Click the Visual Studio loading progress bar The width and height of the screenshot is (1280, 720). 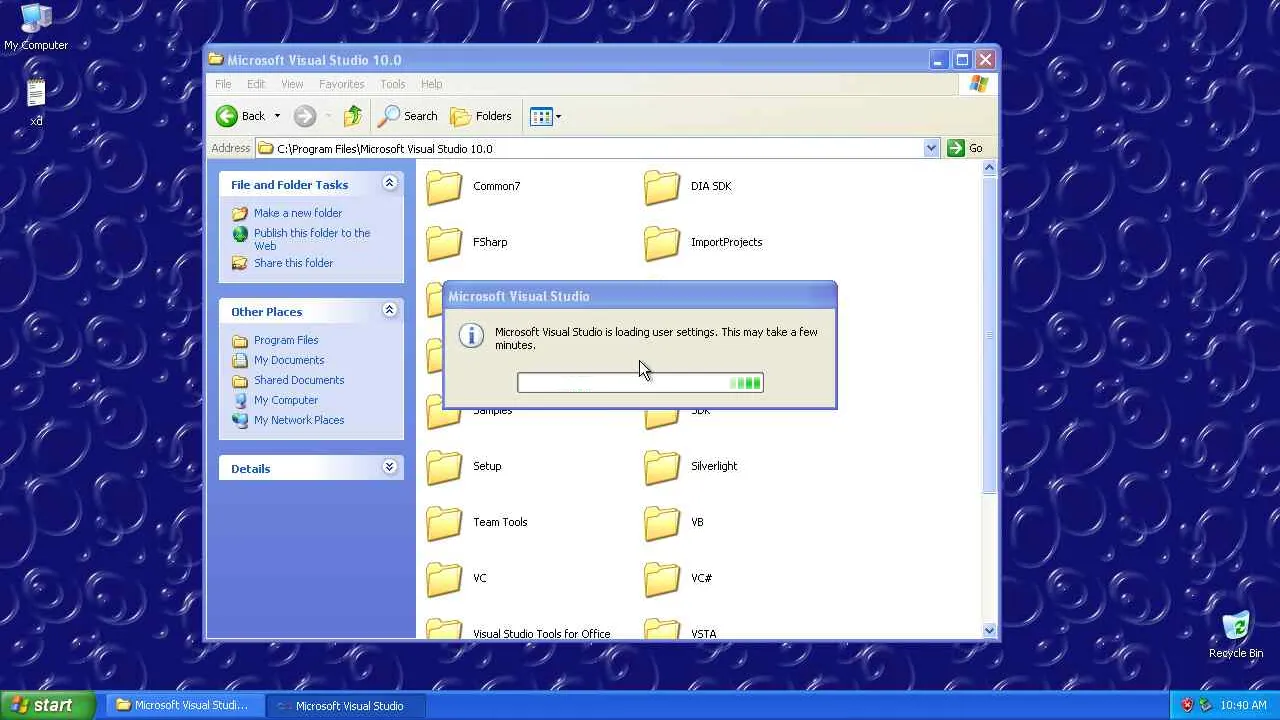(640, 383)
